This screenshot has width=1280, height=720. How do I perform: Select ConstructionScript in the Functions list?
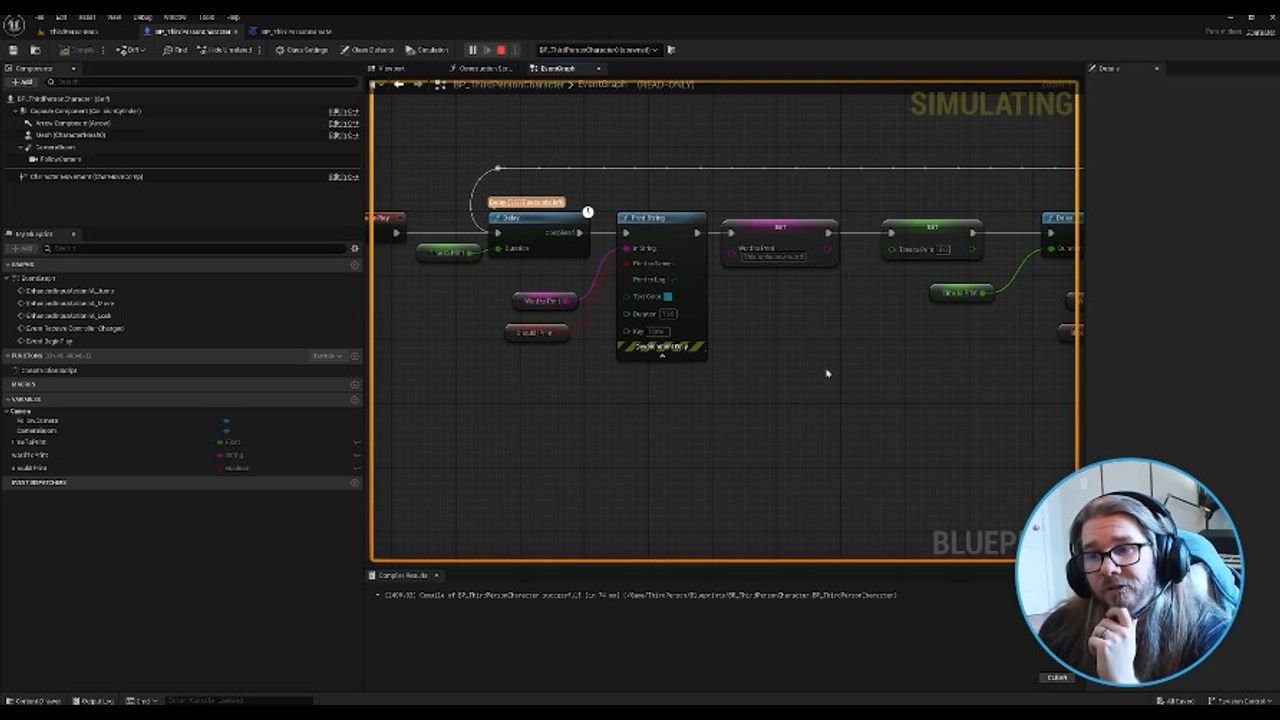coord(49,370)
